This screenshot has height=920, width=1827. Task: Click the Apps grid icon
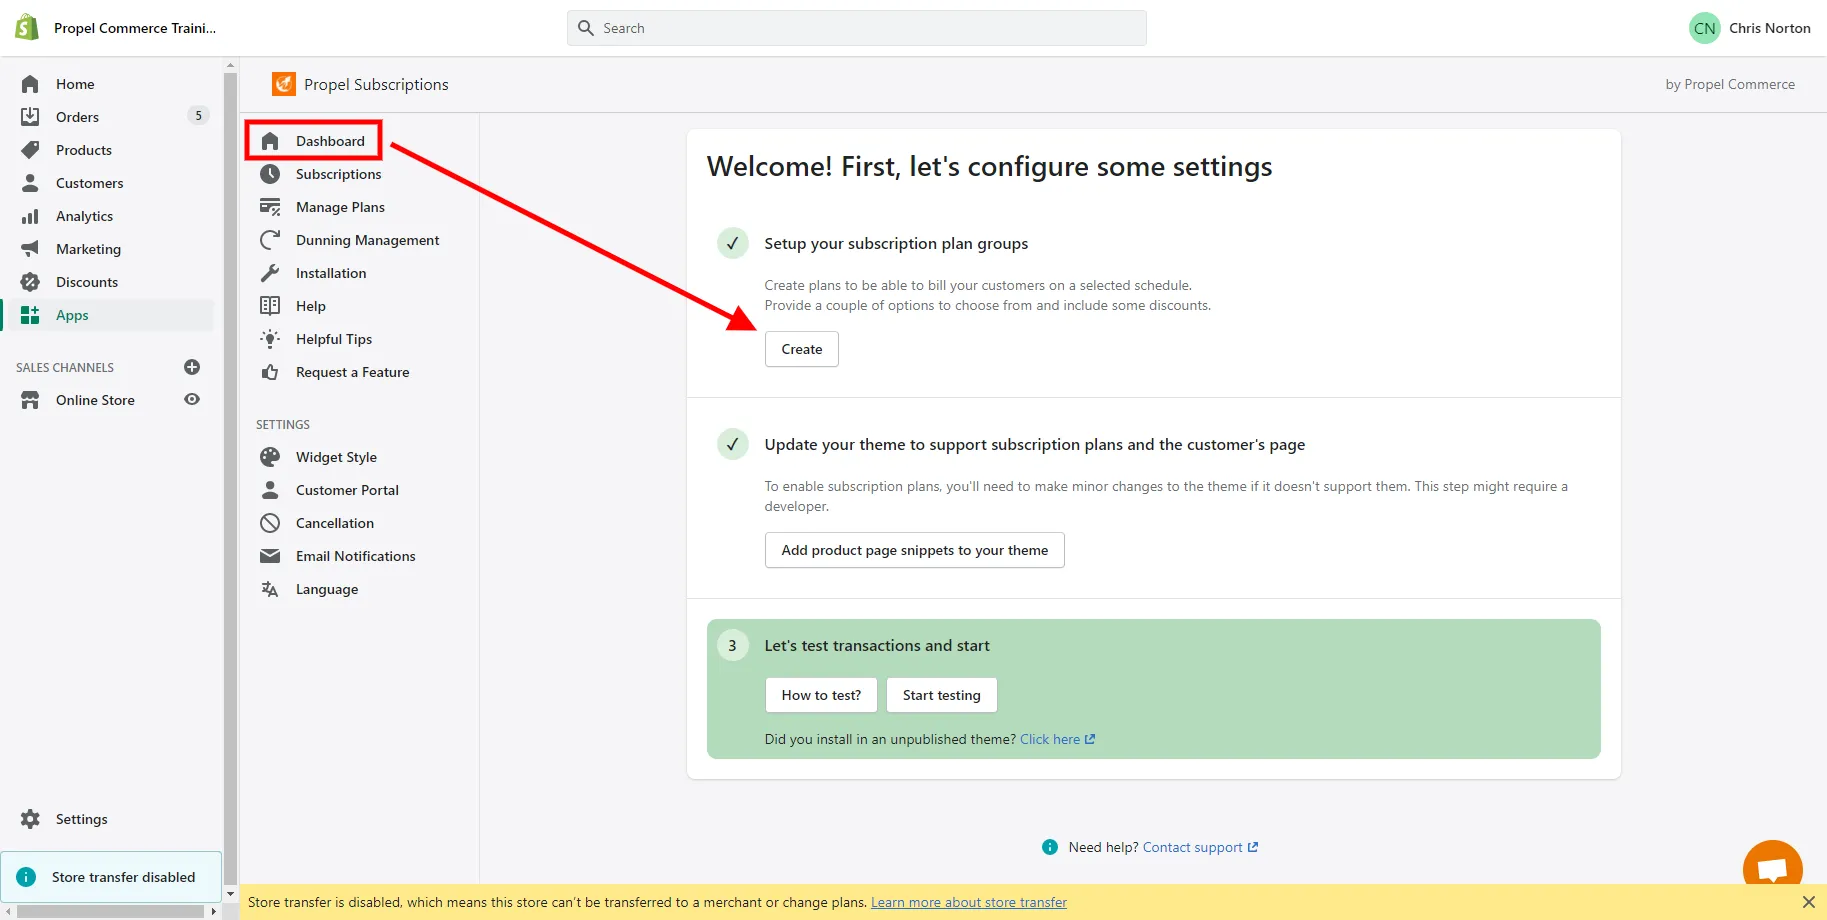point(30,315)
